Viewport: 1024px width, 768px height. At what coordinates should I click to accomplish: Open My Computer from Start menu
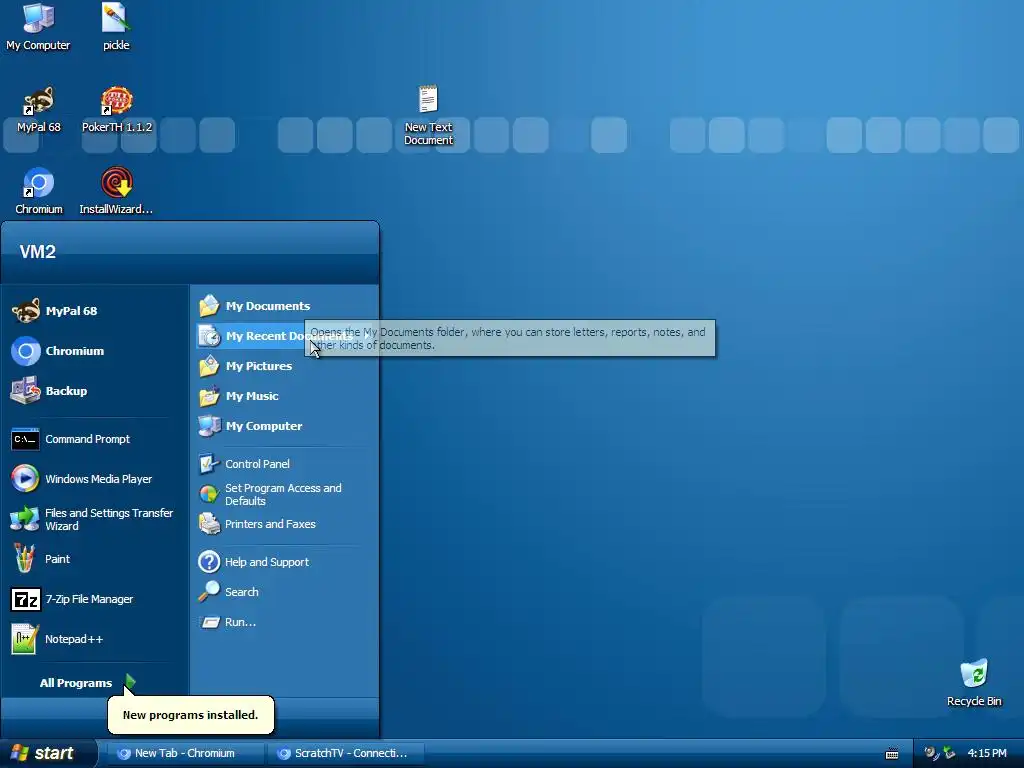[x=285, y=426]
